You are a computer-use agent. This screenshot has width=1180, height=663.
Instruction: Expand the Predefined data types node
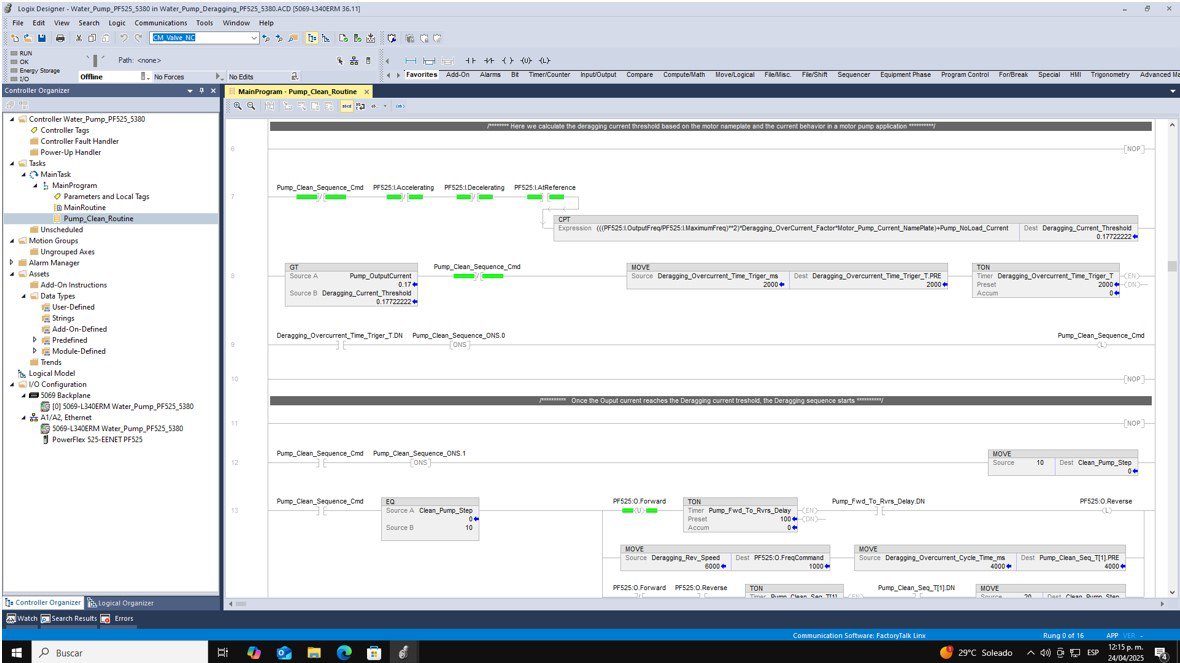click(x=35, y=340)
